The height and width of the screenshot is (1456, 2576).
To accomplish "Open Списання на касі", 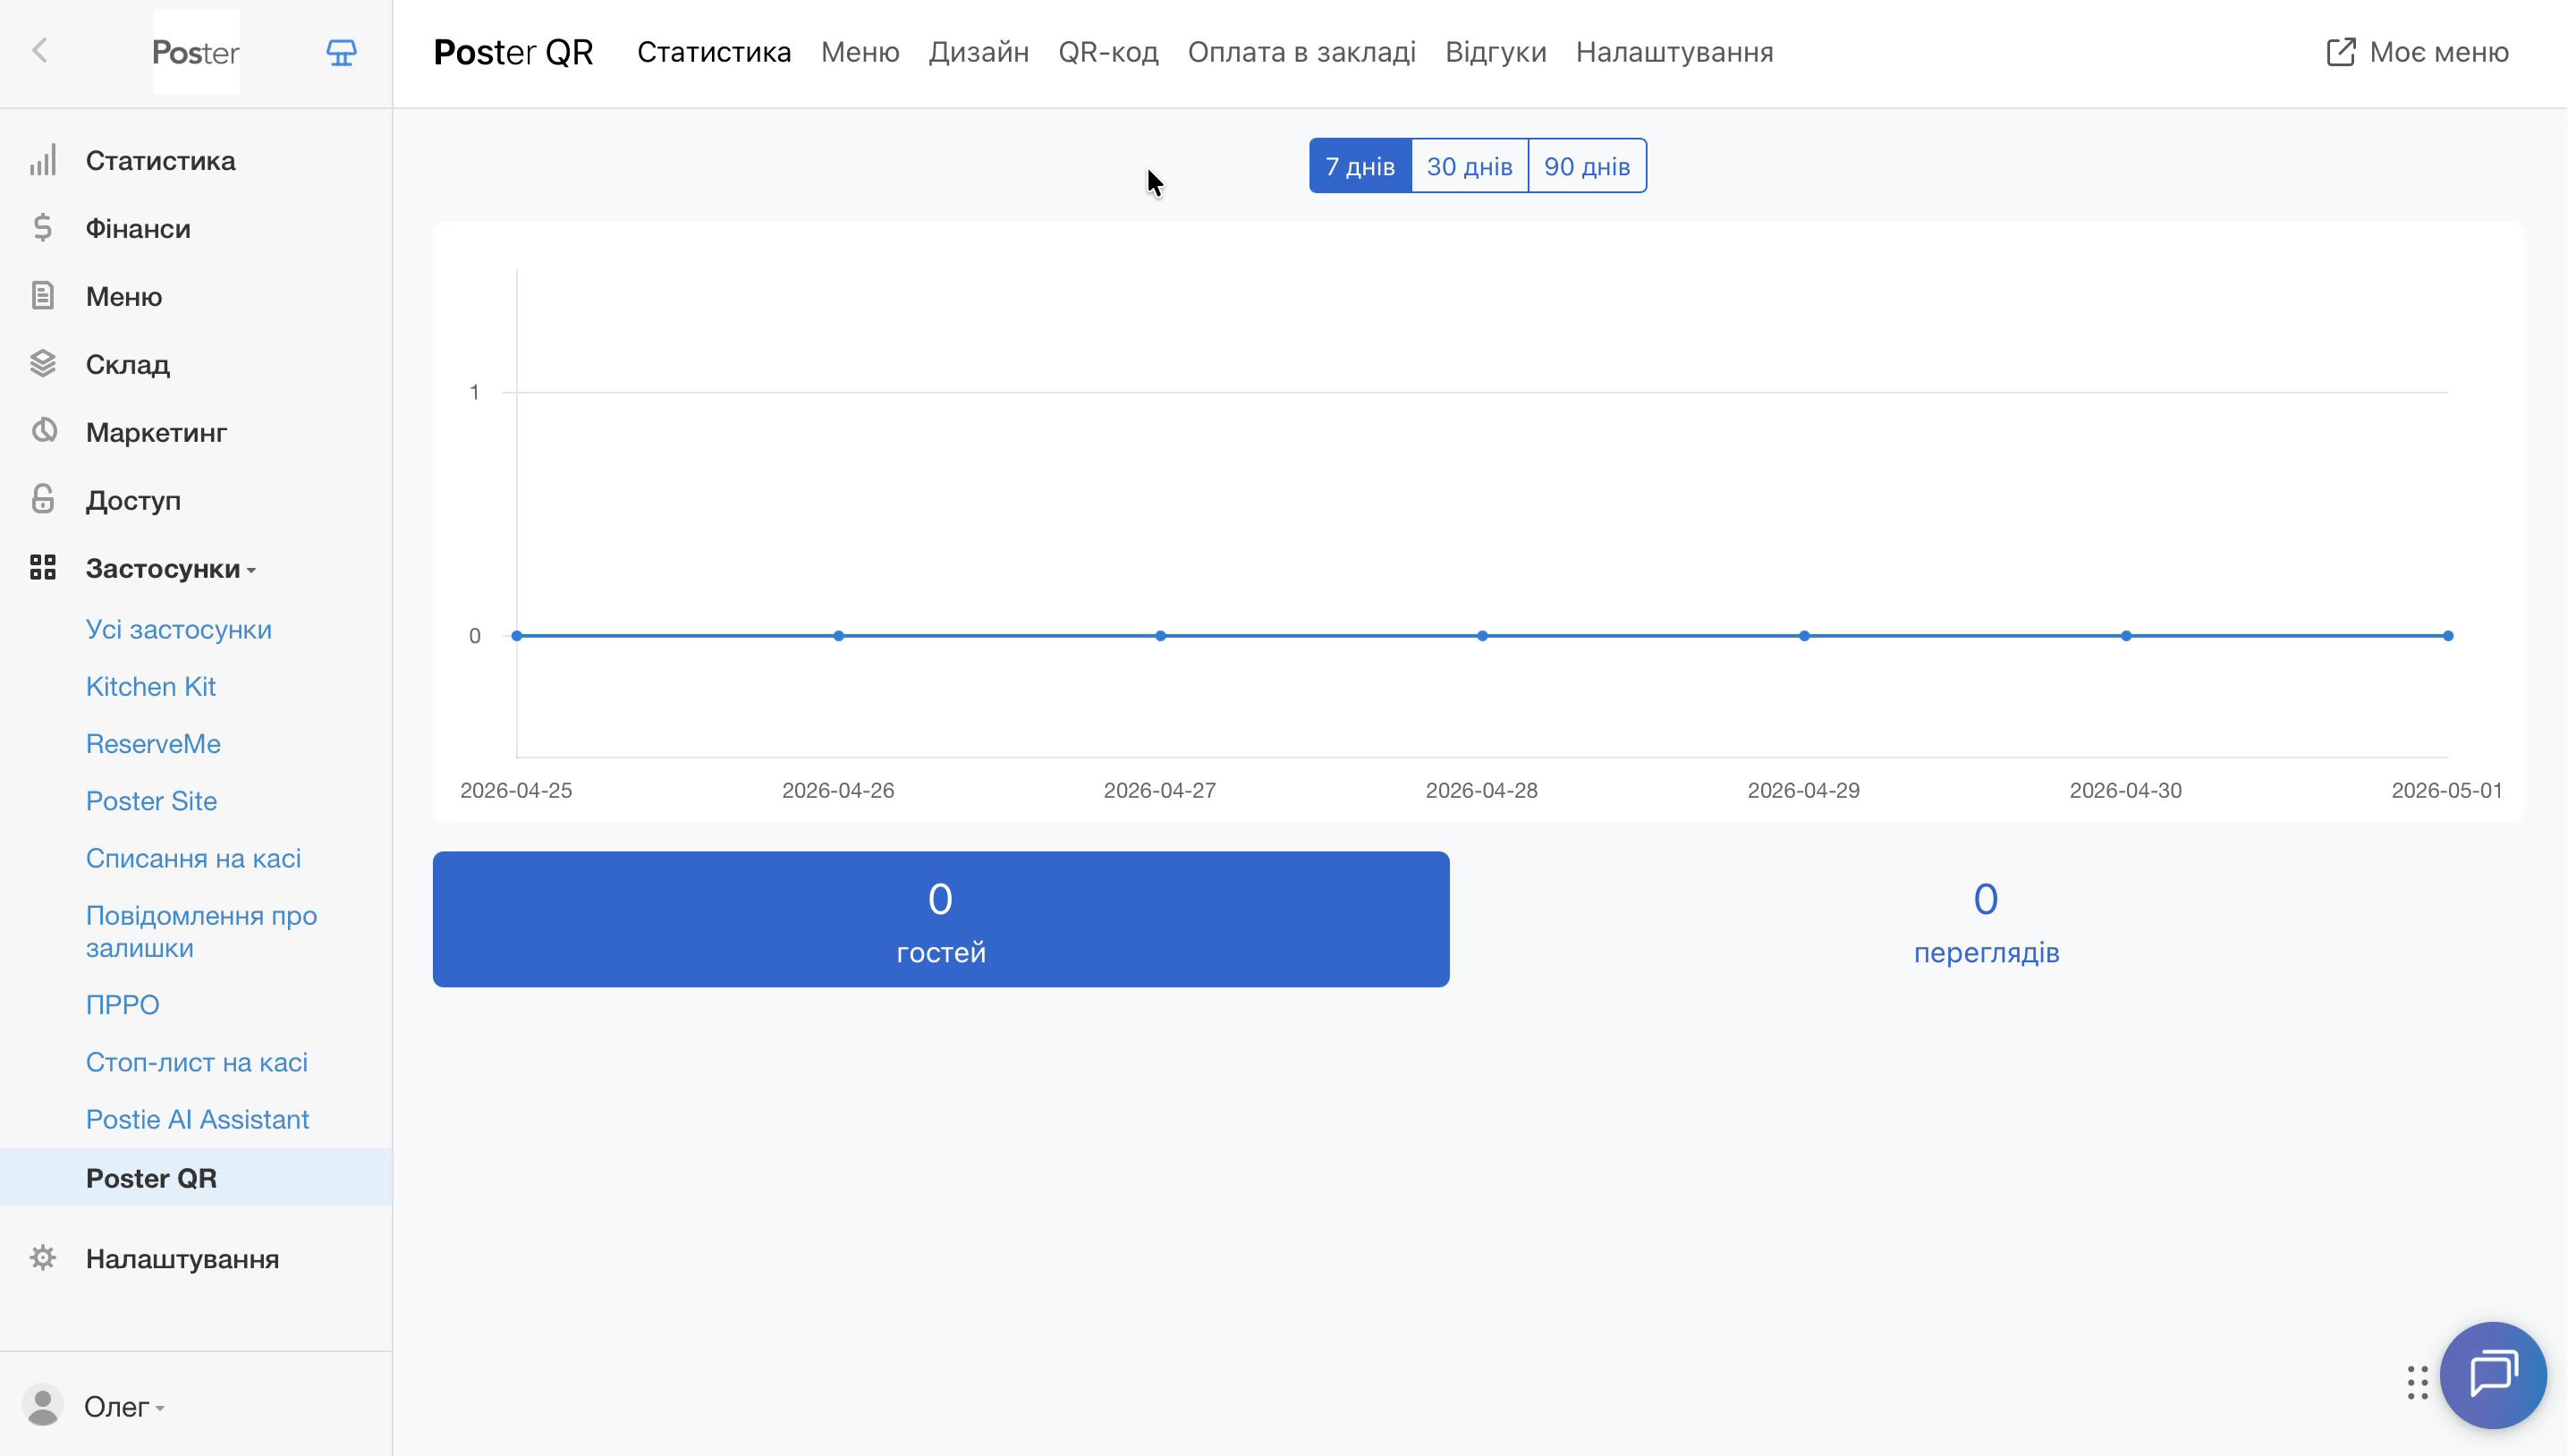I will click(x=193, y=858).
